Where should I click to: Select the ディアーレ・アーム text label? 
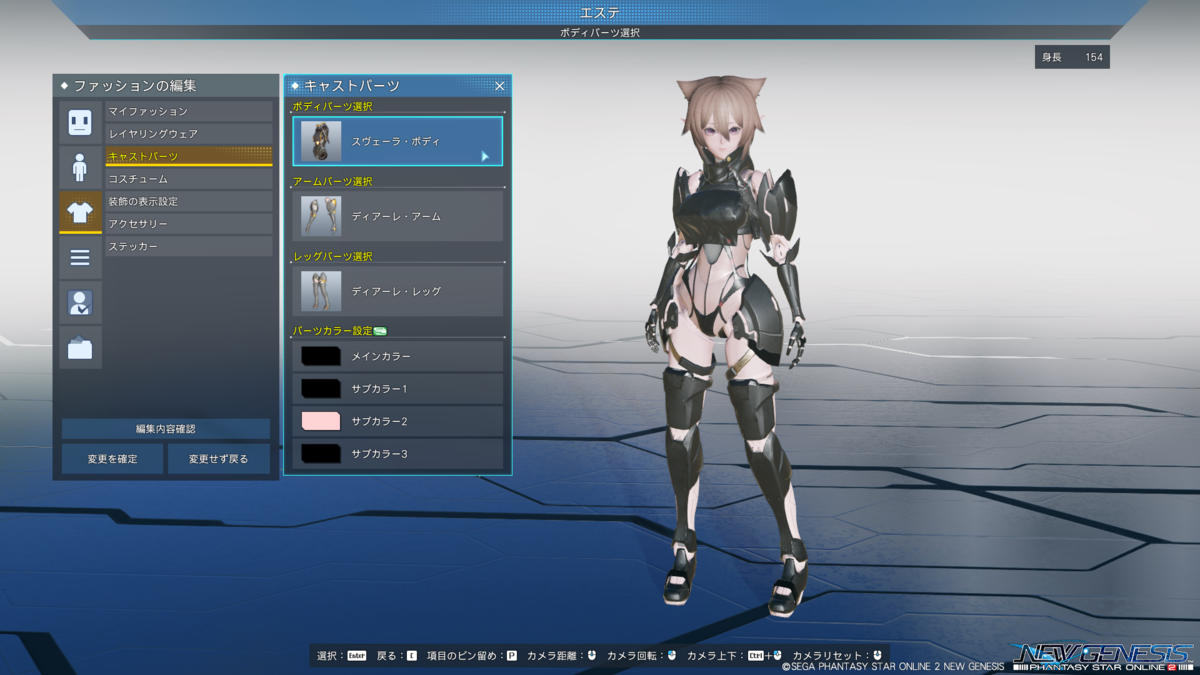(396, 216)
